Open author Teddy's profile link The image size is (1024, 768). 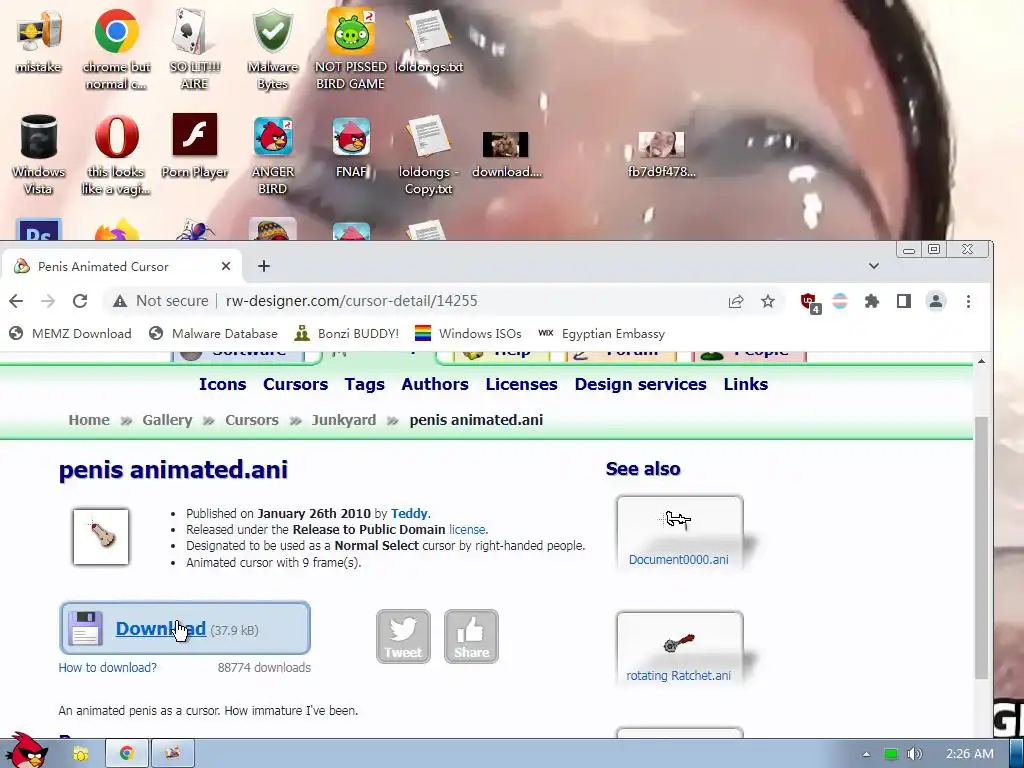tap(409, 513)
